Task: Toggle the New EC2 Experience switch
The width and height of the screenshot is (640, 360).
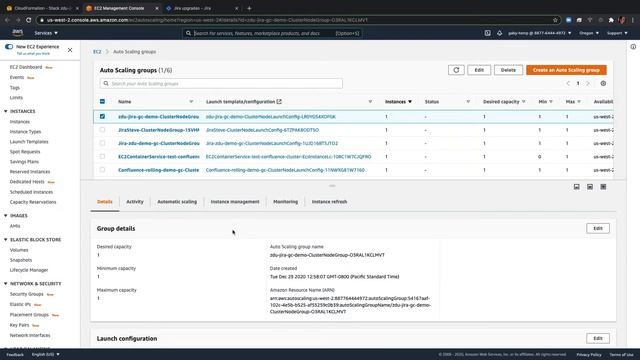Action: (9, 47)
